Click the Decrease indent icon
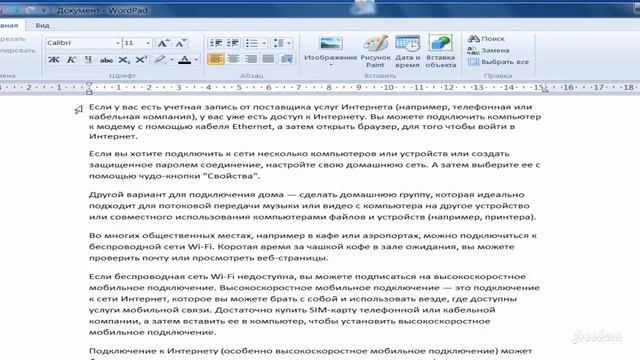 pos(216,43)
